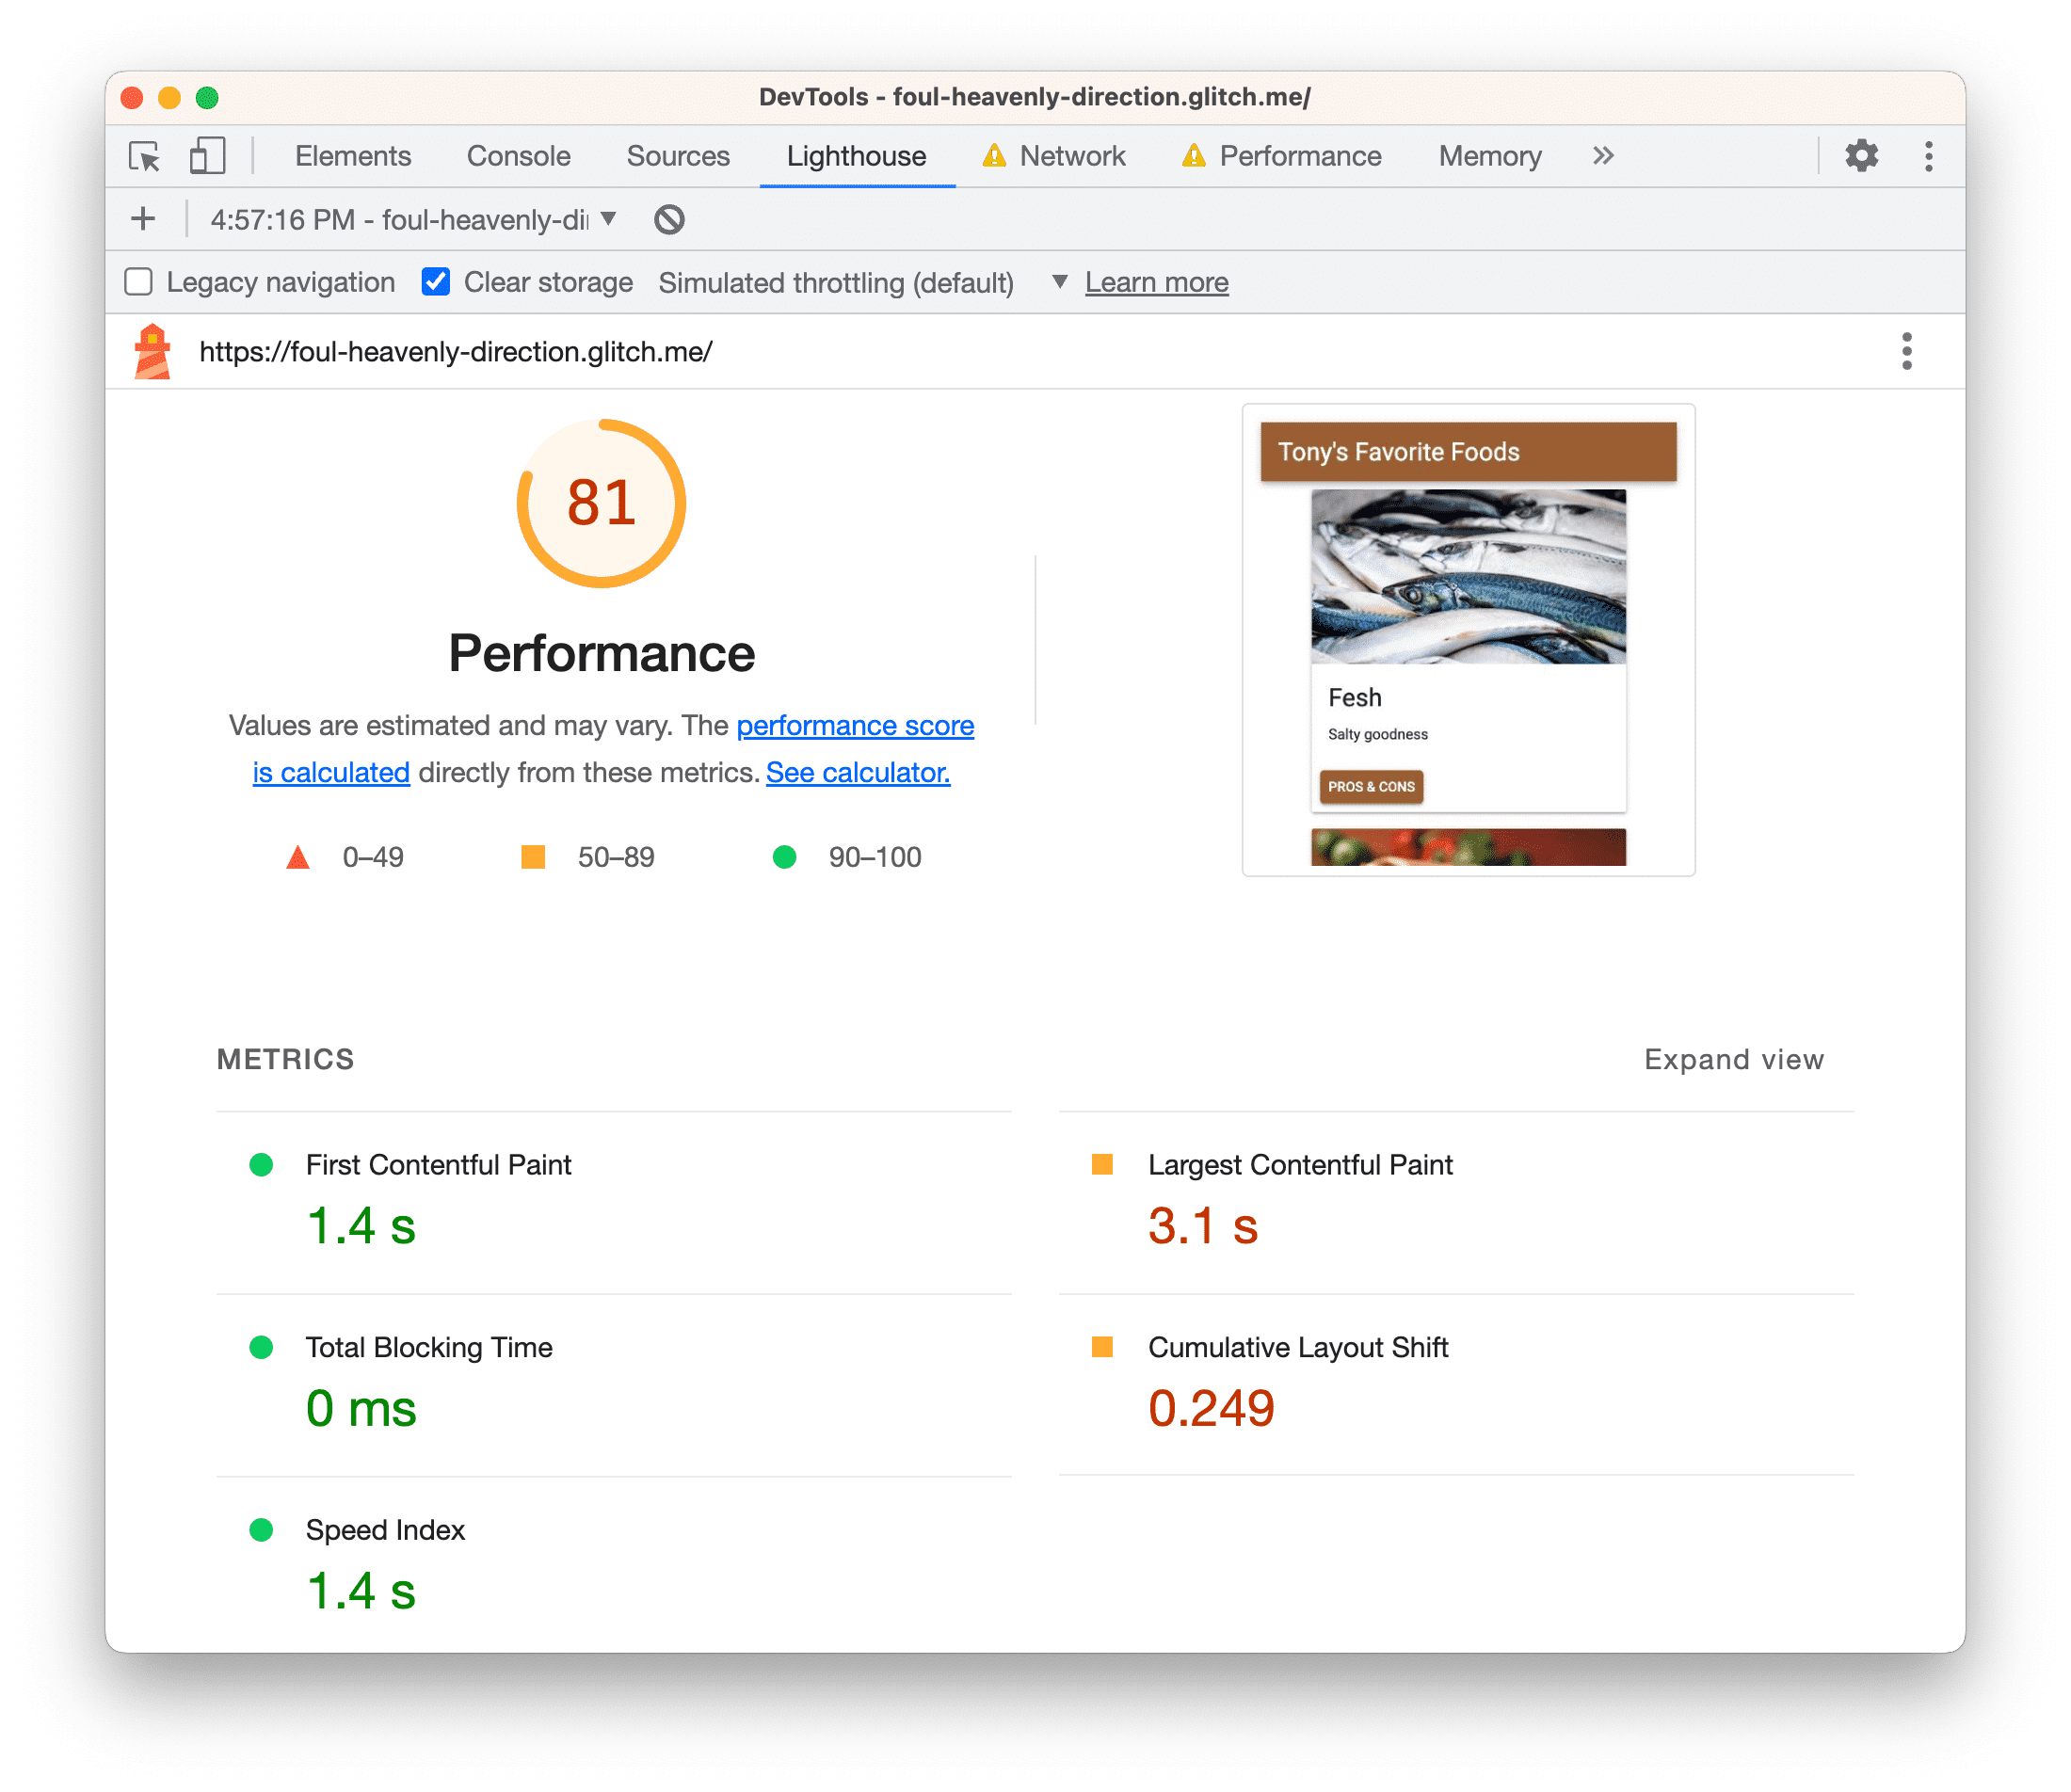Enable Clear storage checkbox

(433, 280)
